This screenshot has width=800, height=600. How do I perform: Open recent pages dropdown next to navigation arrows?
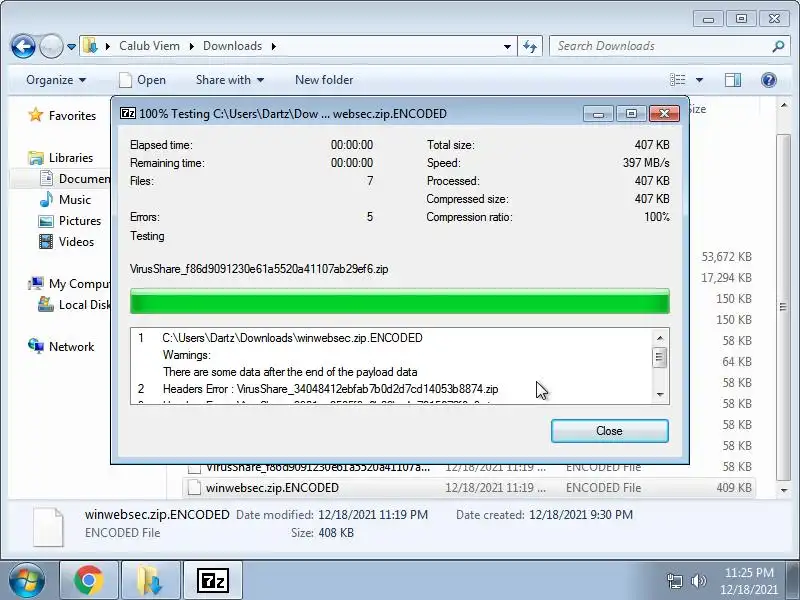coord(71,46)
